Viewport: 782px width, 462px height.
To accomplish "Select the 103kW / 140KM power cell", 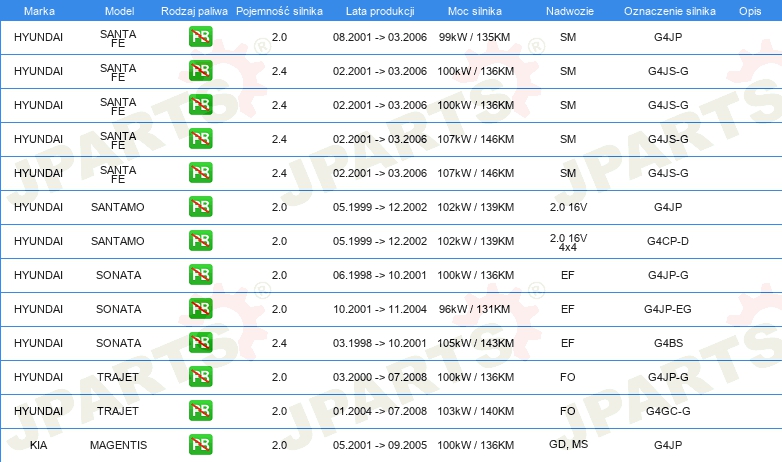I will (x=475, y=411).
